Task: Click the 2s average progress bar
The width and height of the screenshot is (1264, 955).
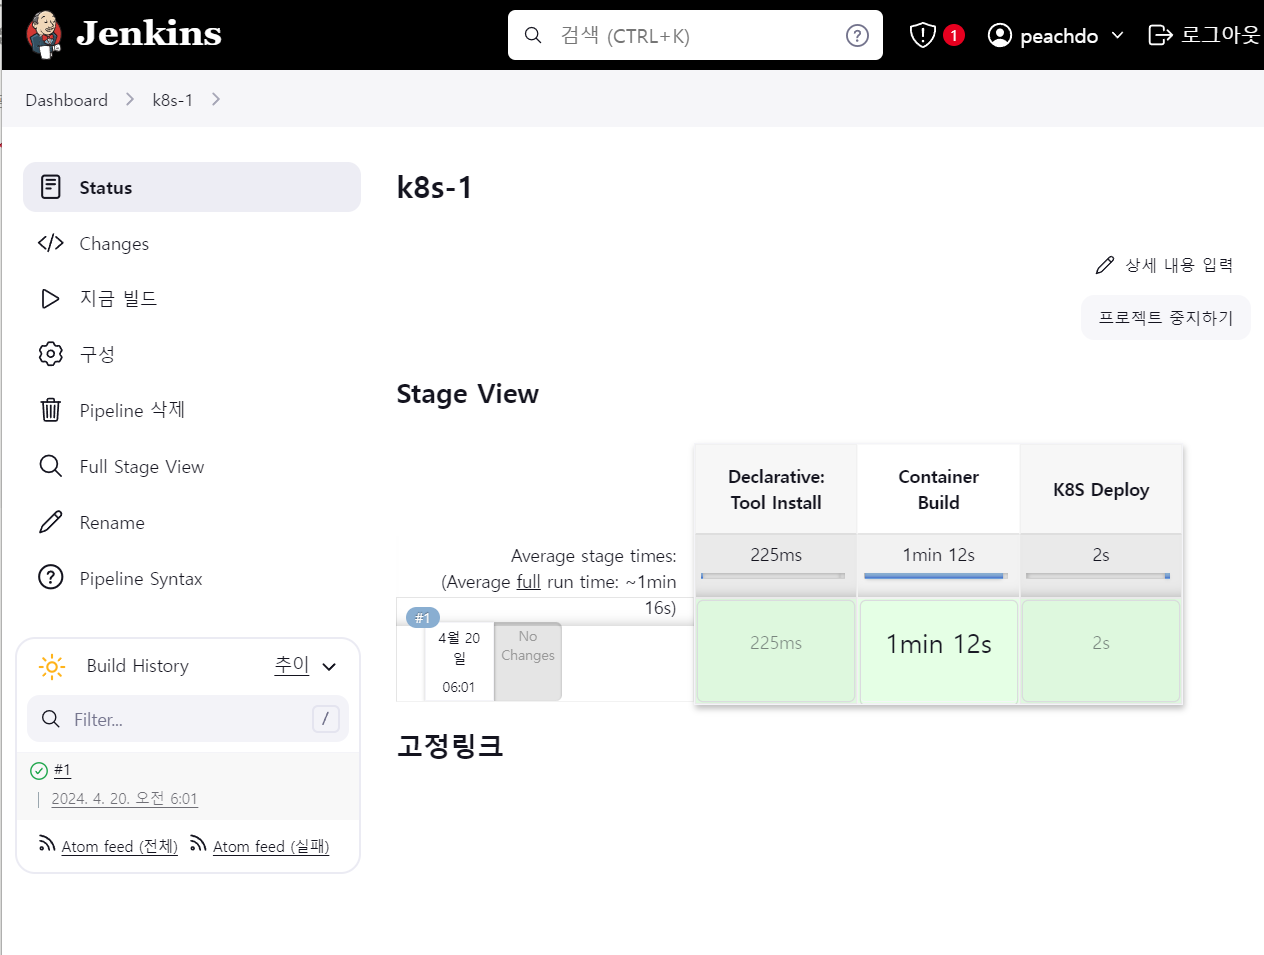Action: [x=1098, y=576]
